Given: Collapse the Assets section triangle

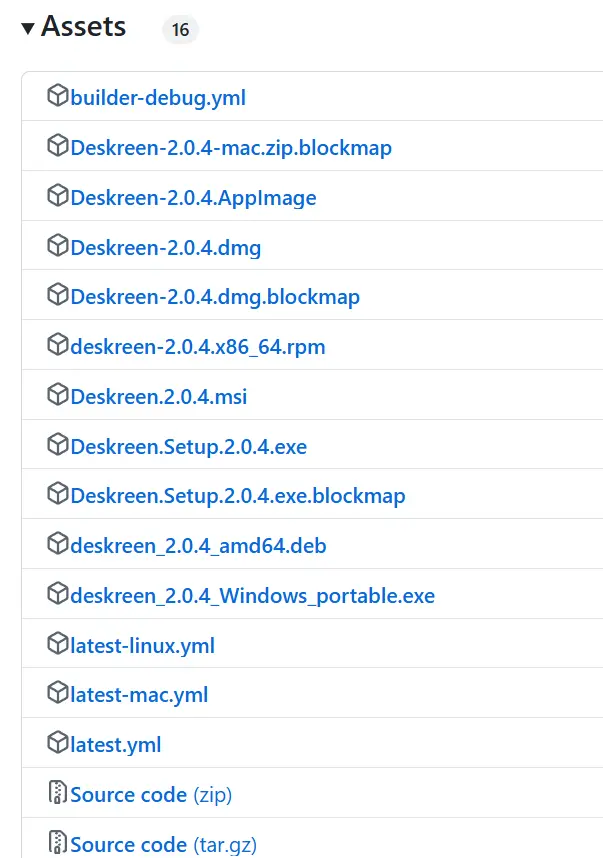Looking at the screenshot, I should point(28,28).
